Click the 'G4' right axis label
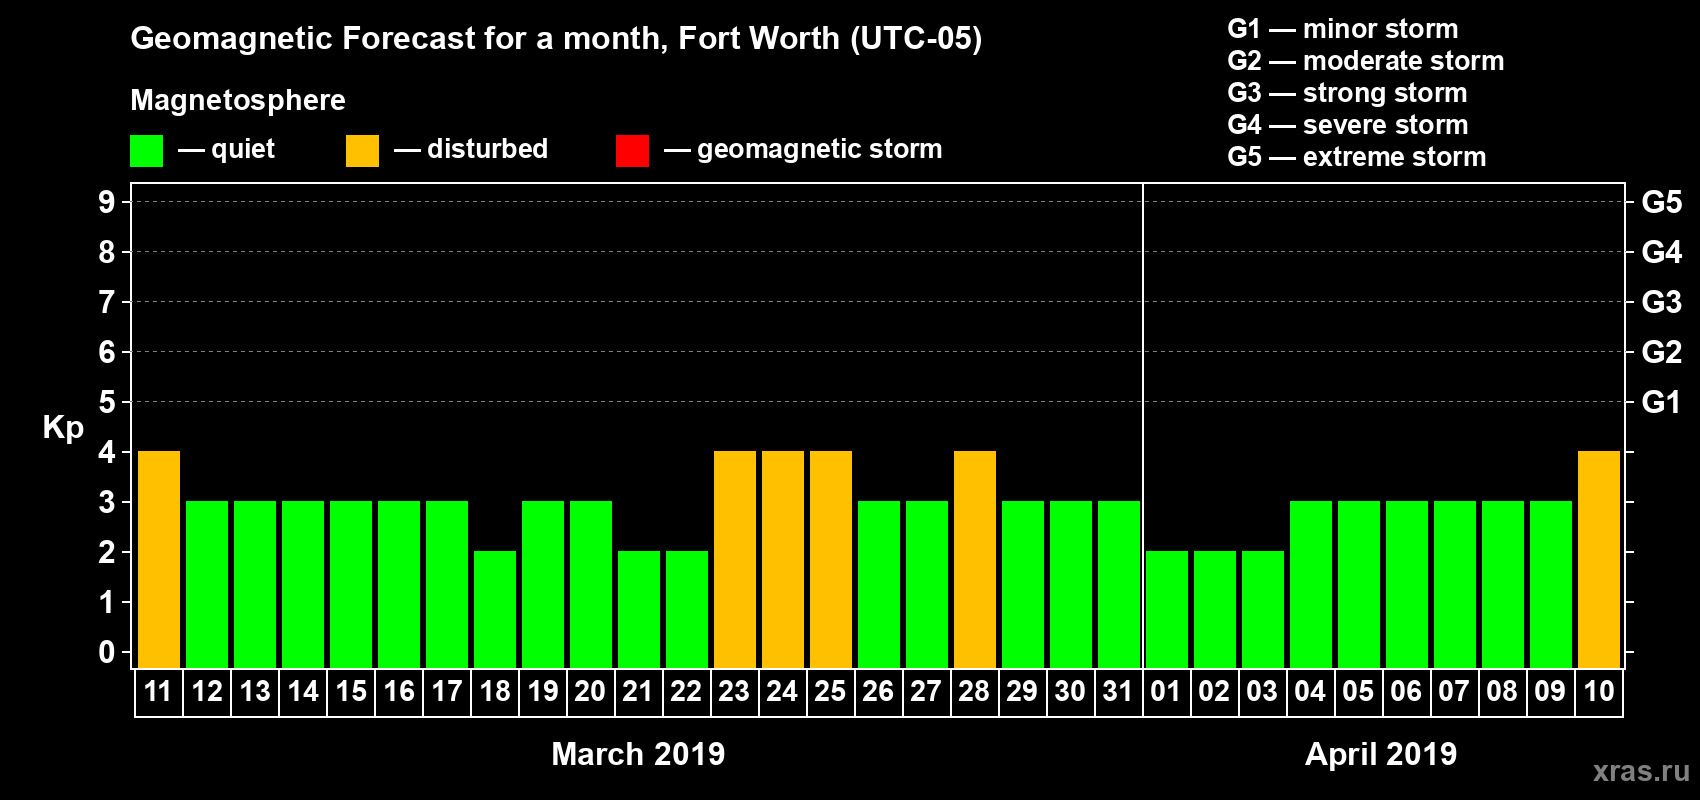 [1662, 252]
